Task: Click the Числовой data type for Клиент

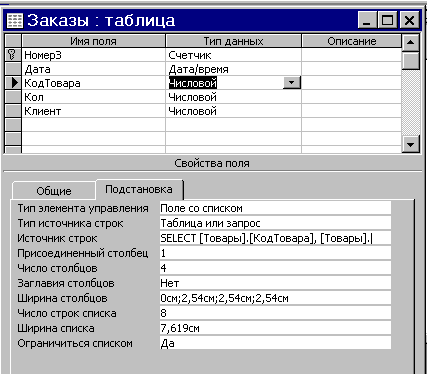Action: point(233,111)
